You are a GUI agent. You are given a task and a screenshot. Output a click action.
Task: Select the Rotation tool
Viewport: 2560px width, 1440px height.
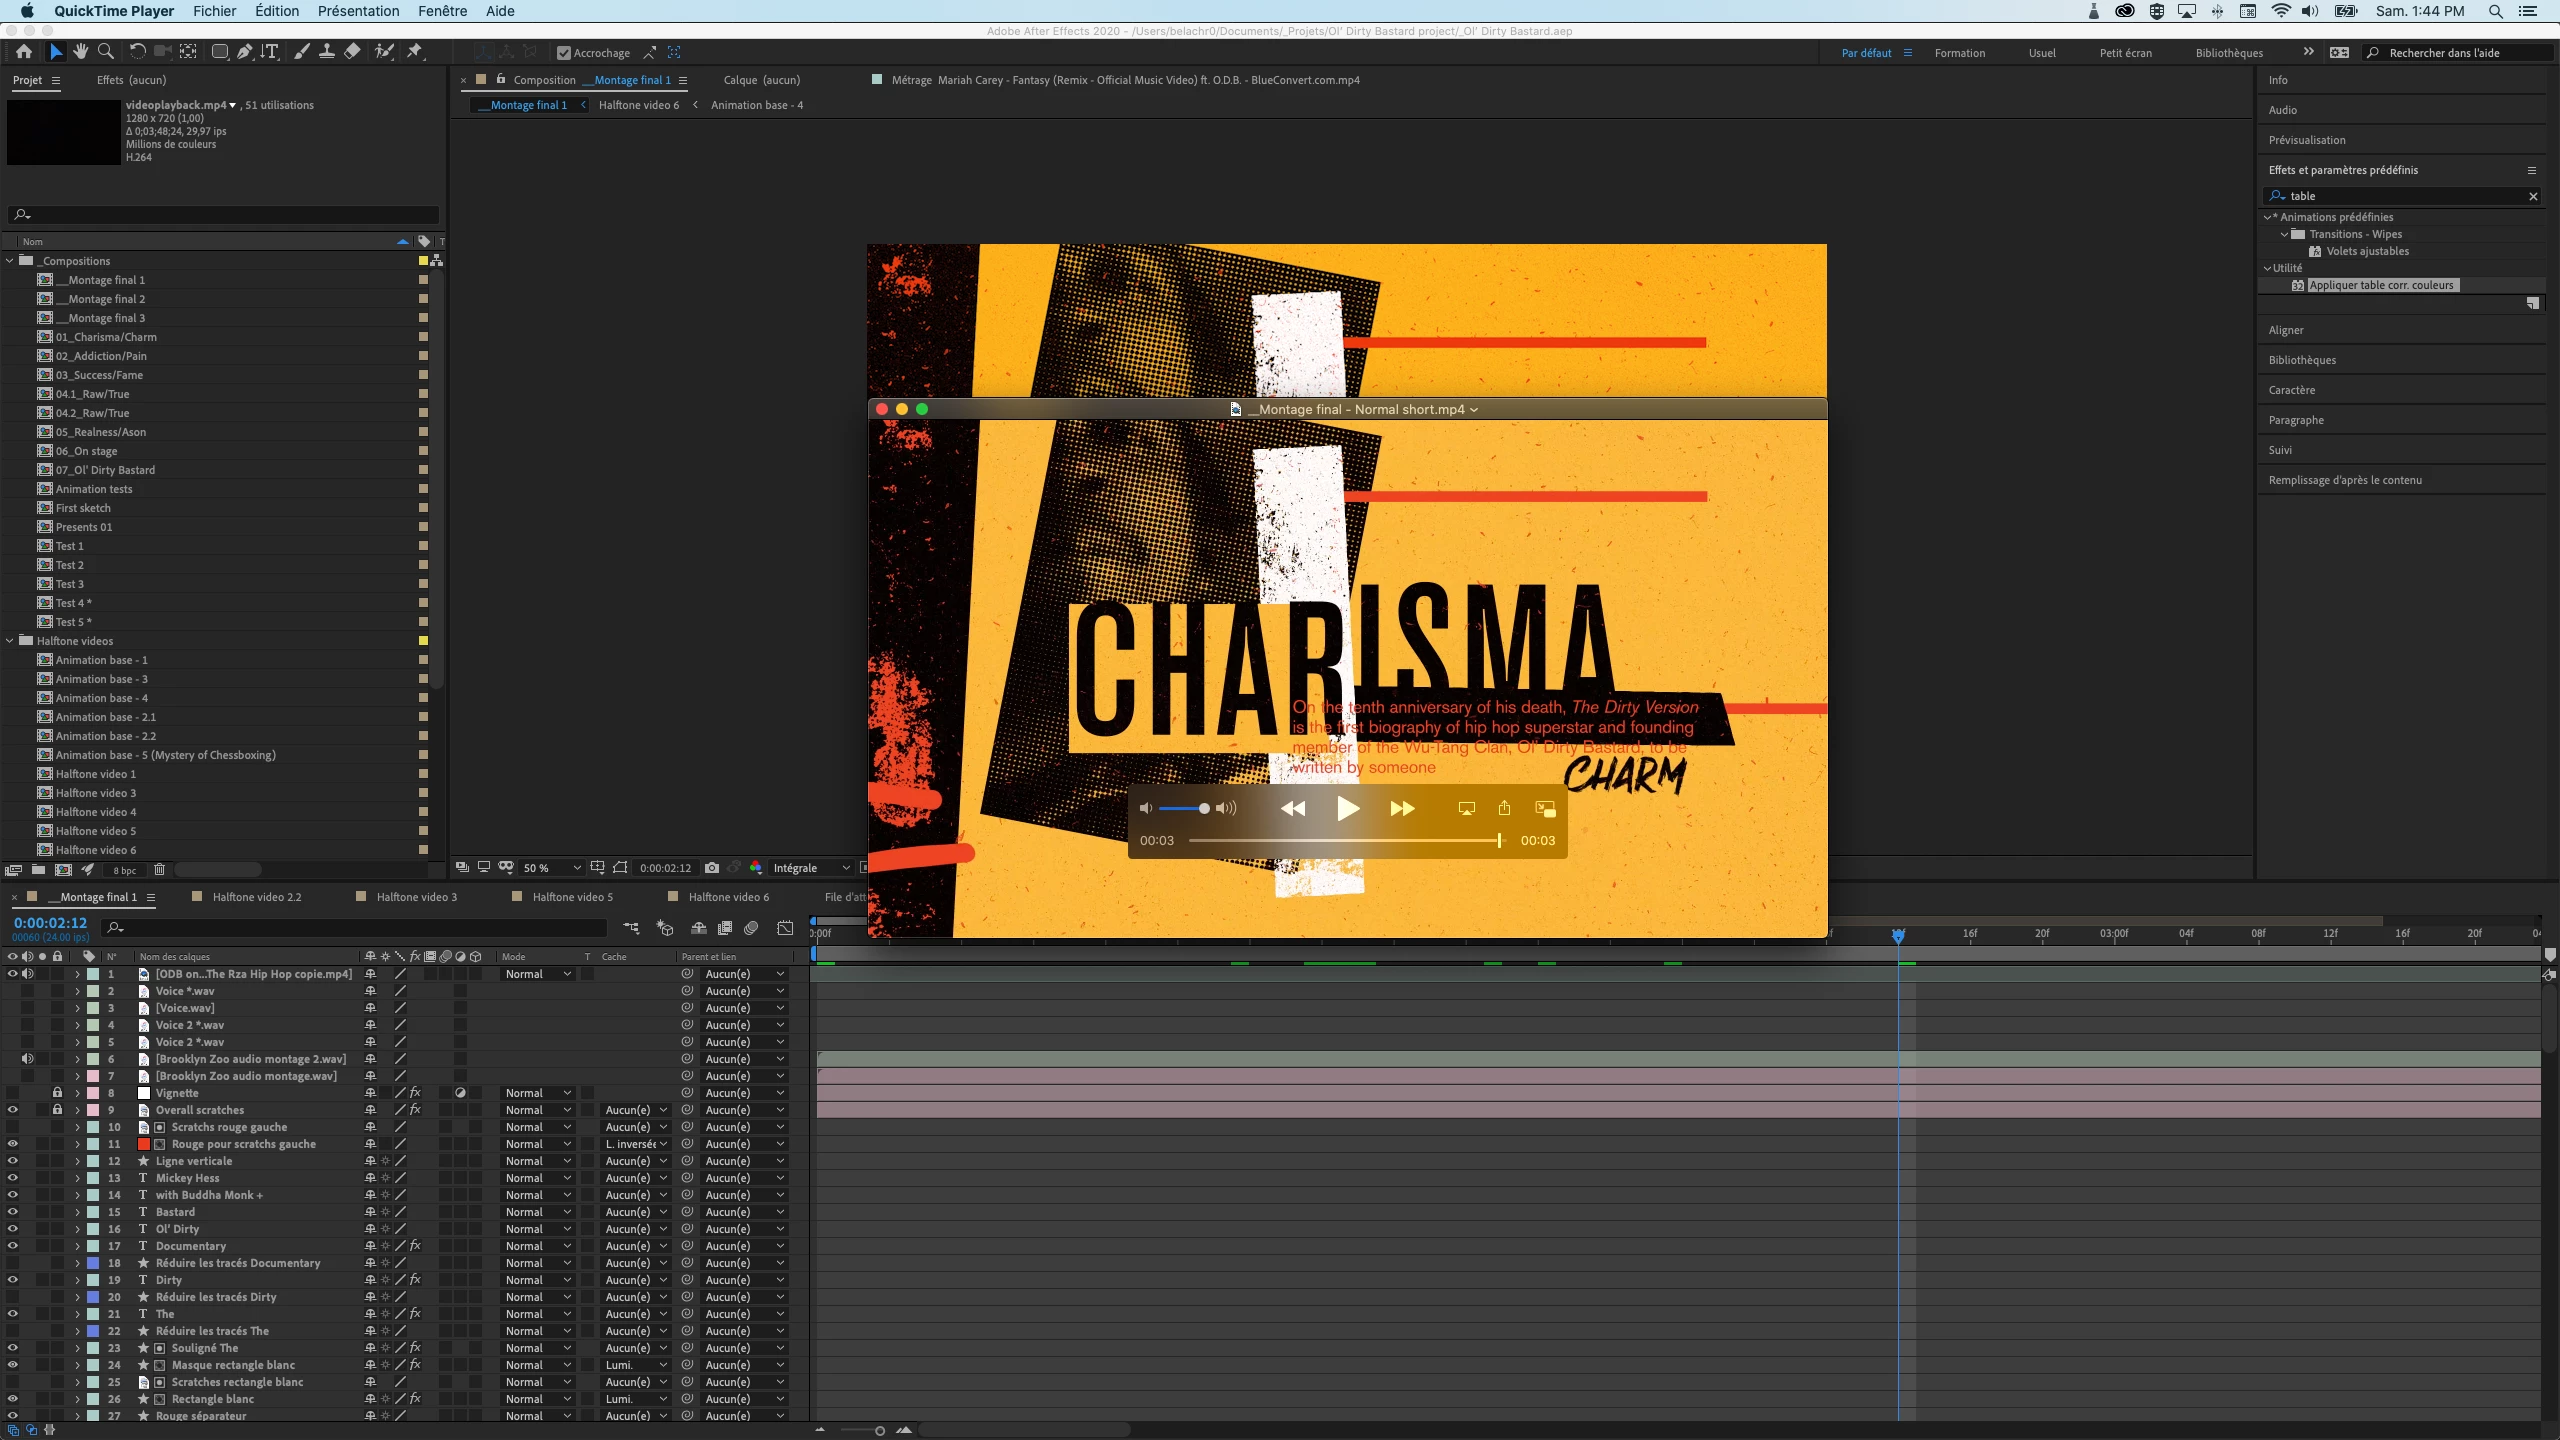[x=137, y=52]
